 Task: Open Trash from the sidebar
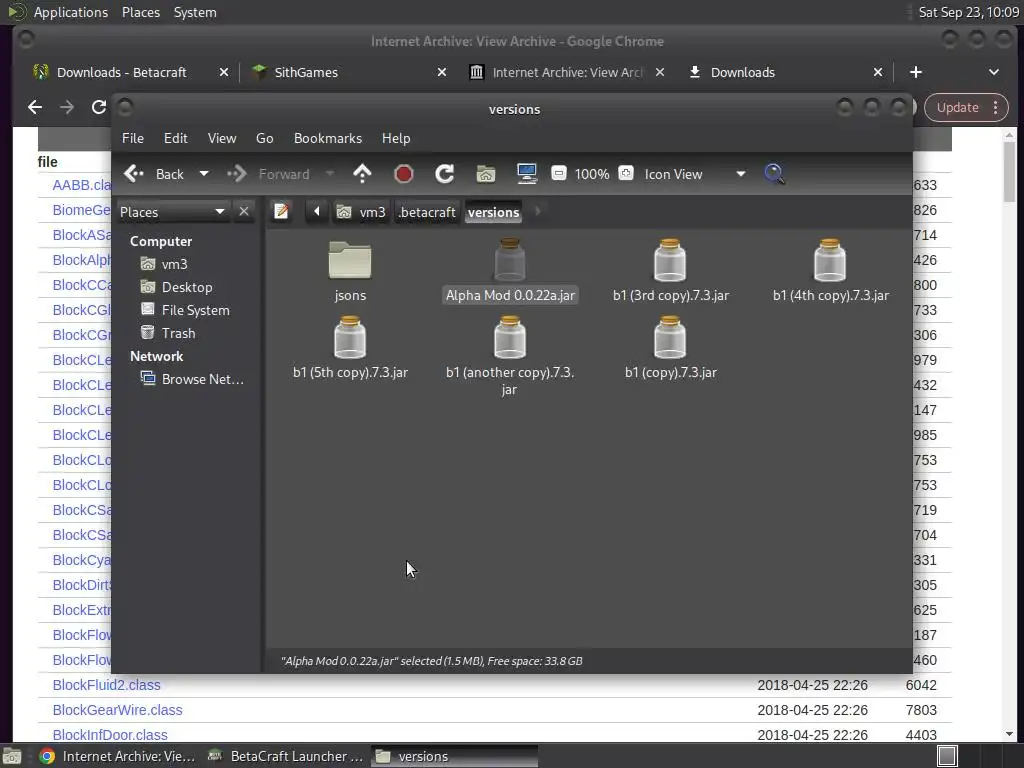point(168,333)
